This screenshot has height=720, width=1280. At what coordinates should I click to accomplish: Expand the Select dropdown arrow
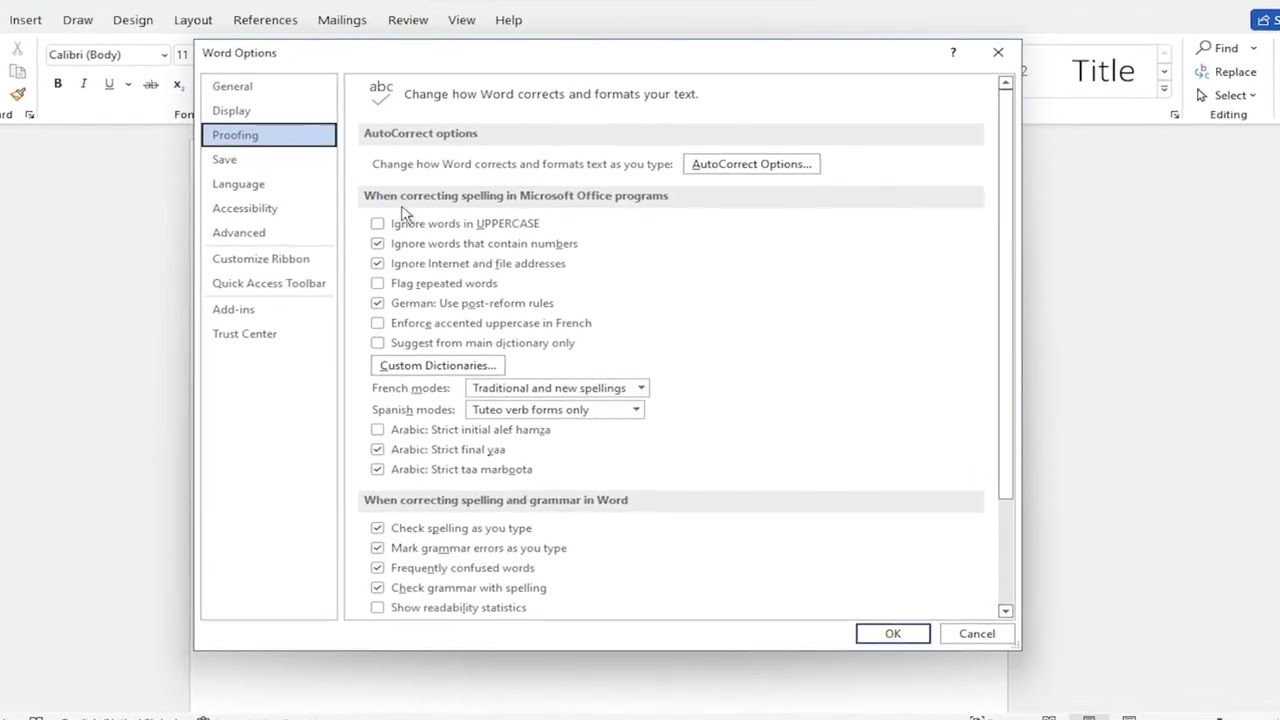(x=1252, y=95)
